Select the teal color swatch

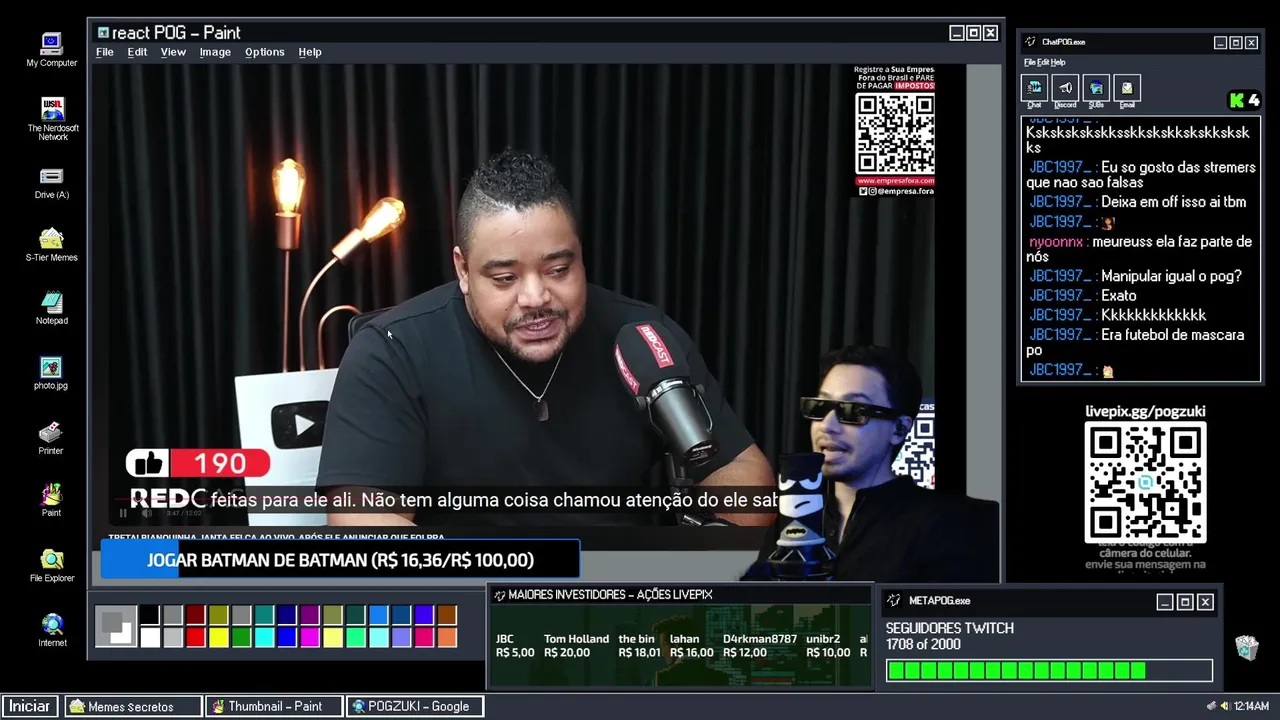pos(264,615)
